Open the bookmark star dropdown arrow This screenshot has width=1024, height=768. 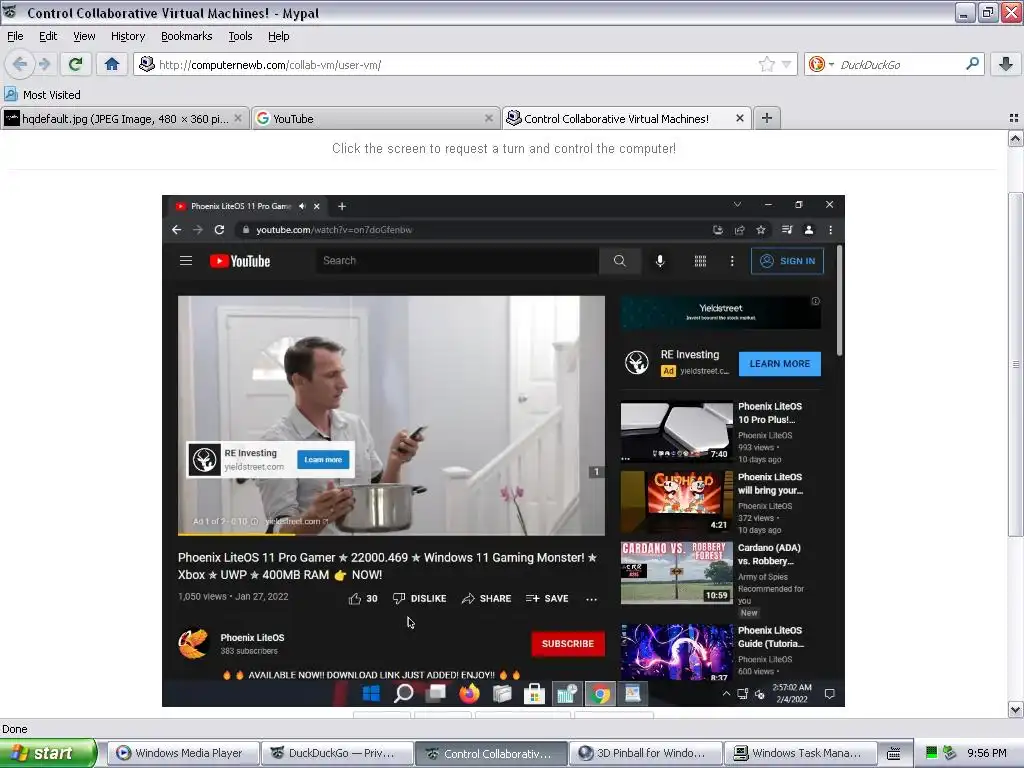click(x=787, y=64)
